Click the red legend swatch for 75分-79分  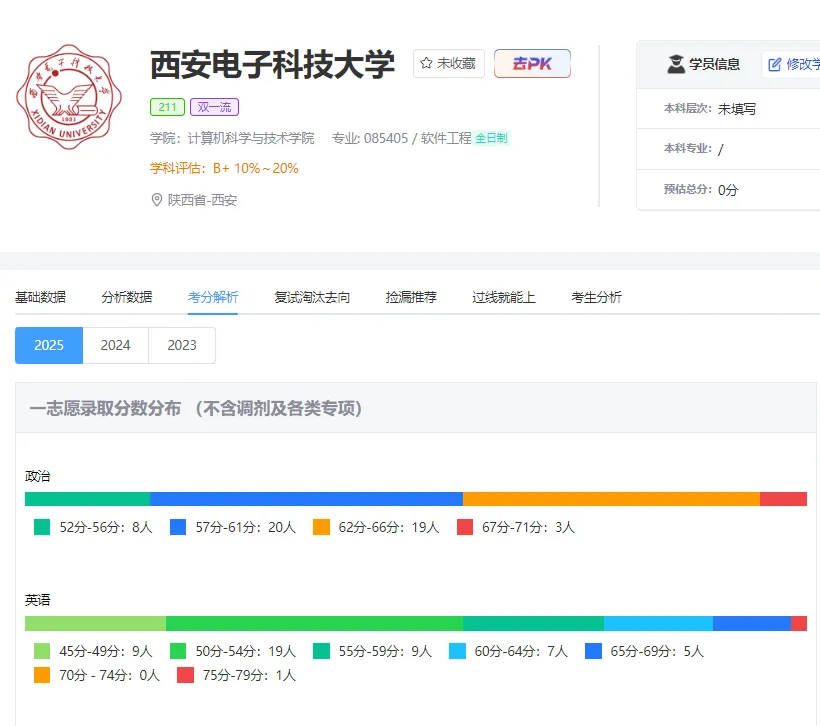(185, 675)
